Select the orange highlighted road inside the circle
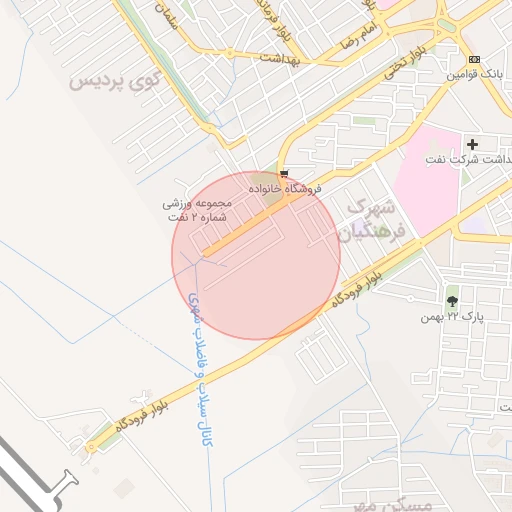The width and height of the screenshot is (512, 512). pos(246,227)
